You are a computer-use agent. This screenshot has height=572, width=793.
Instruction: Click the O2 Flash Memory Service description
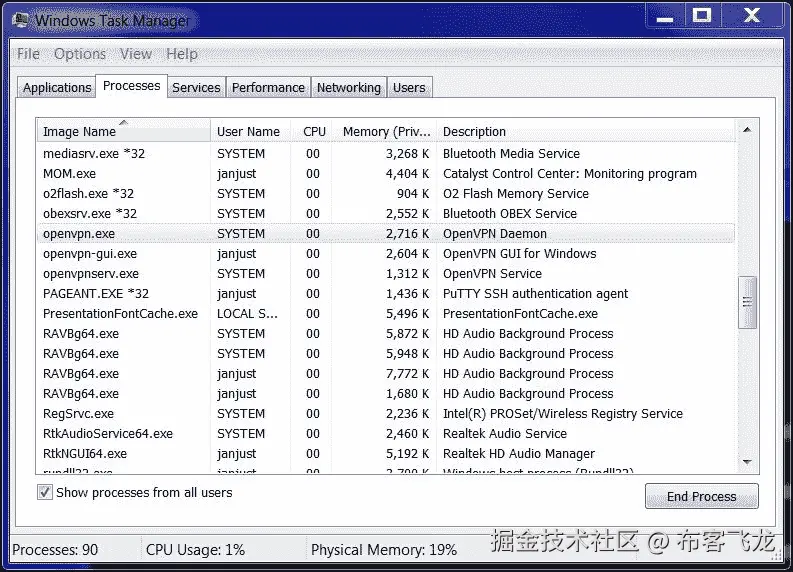tap(515, 194)
